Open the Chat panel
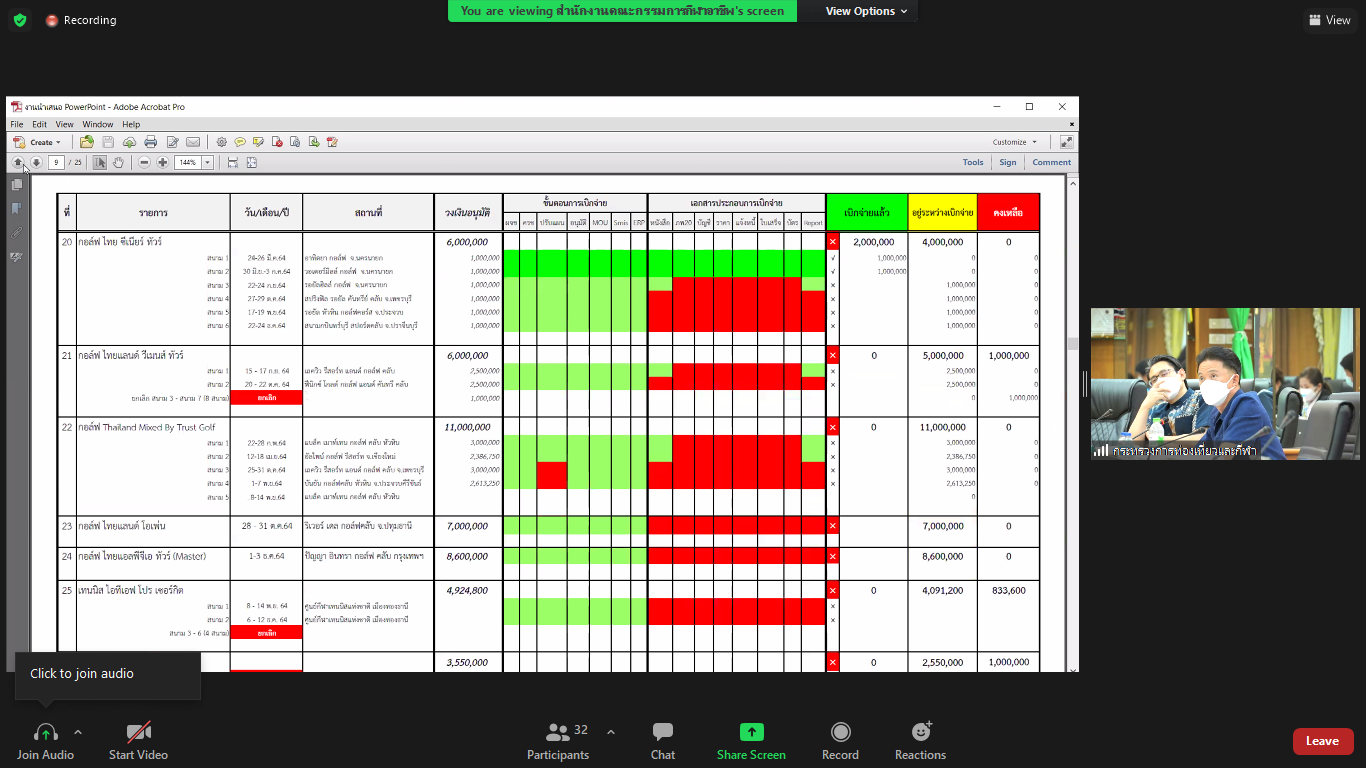1366x768 pixels. pos(662,733)
